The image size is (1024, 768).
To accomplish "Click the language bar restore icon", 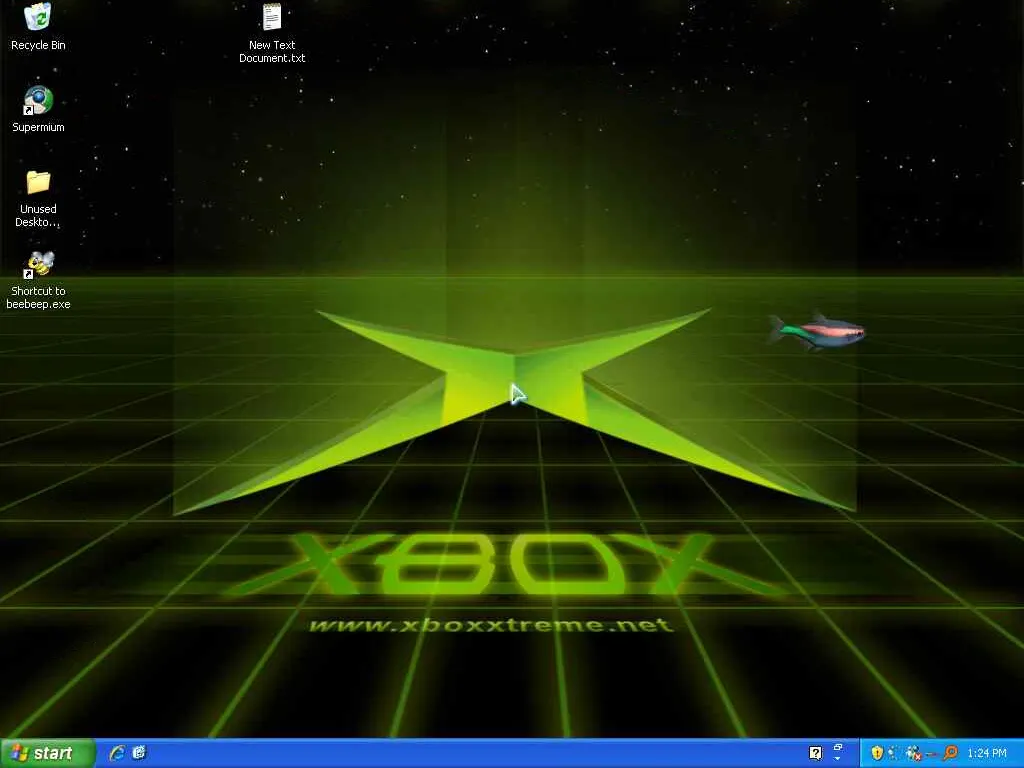I will pos(838,747).
